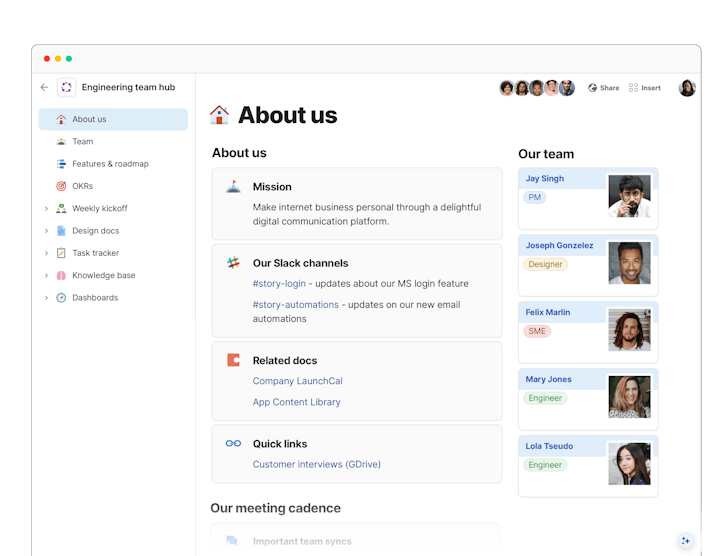The width and height of the screenshot is (720, 556).
Task: Click the Engineering team hub logo icon
Action: (66, 88)
